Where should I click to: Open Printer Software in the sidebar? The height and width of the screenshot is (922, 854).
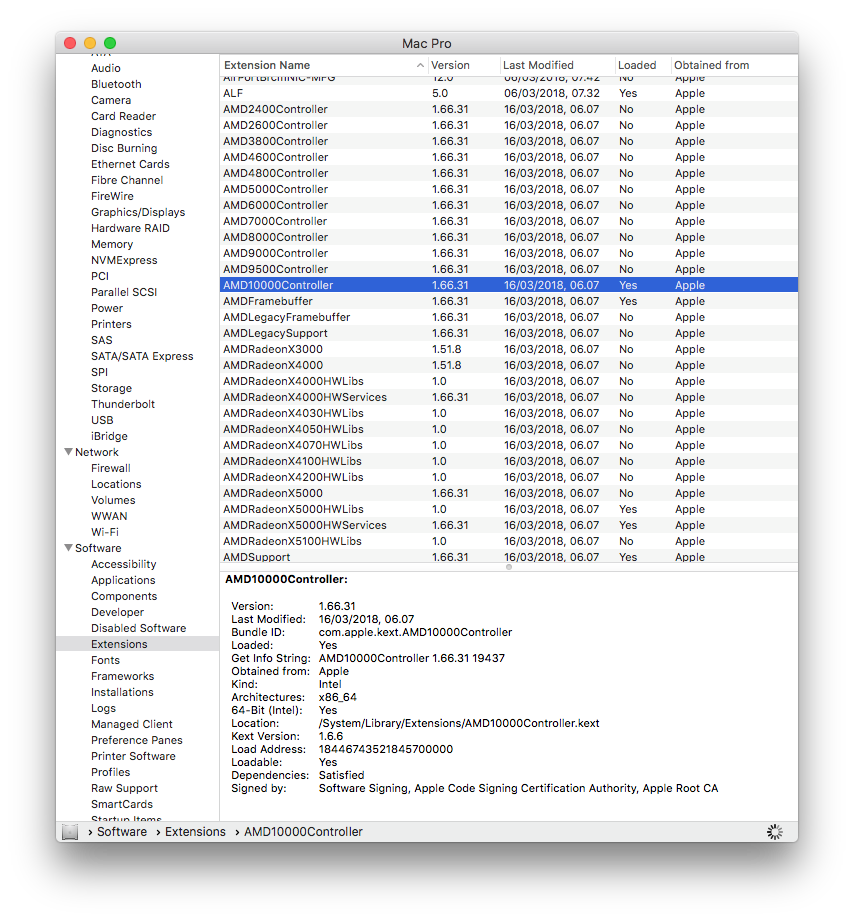click(x=134, y=756)
